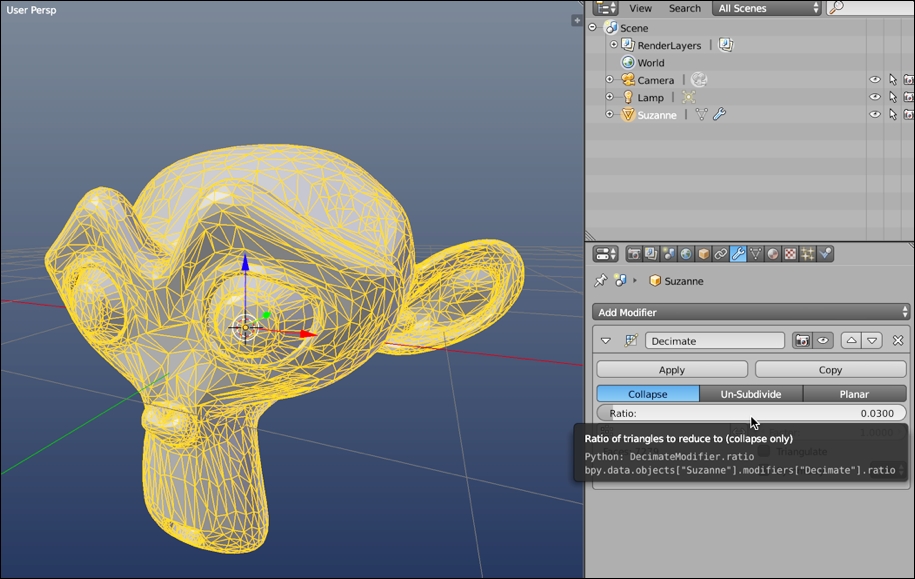Move the Decimate modifier up
Screen dimensions: 915x579
(x=851, y=340)
